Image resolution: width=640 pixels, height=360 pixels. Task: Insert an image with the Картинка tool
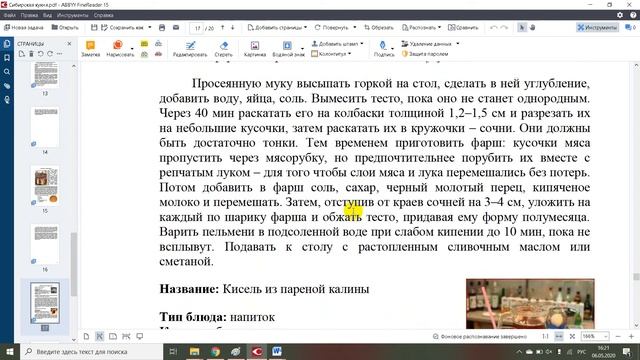tap(255, 49)
